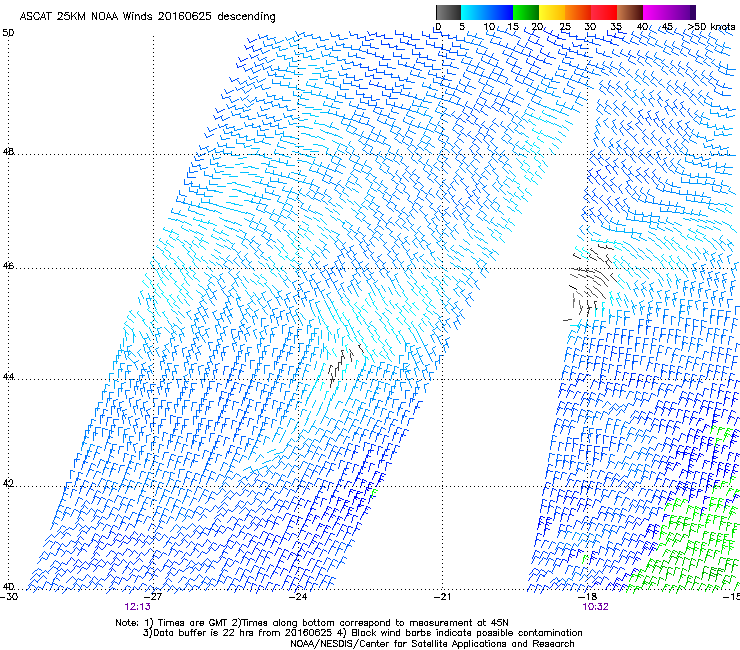Click the longitude label '-21'

coord(443,597)
